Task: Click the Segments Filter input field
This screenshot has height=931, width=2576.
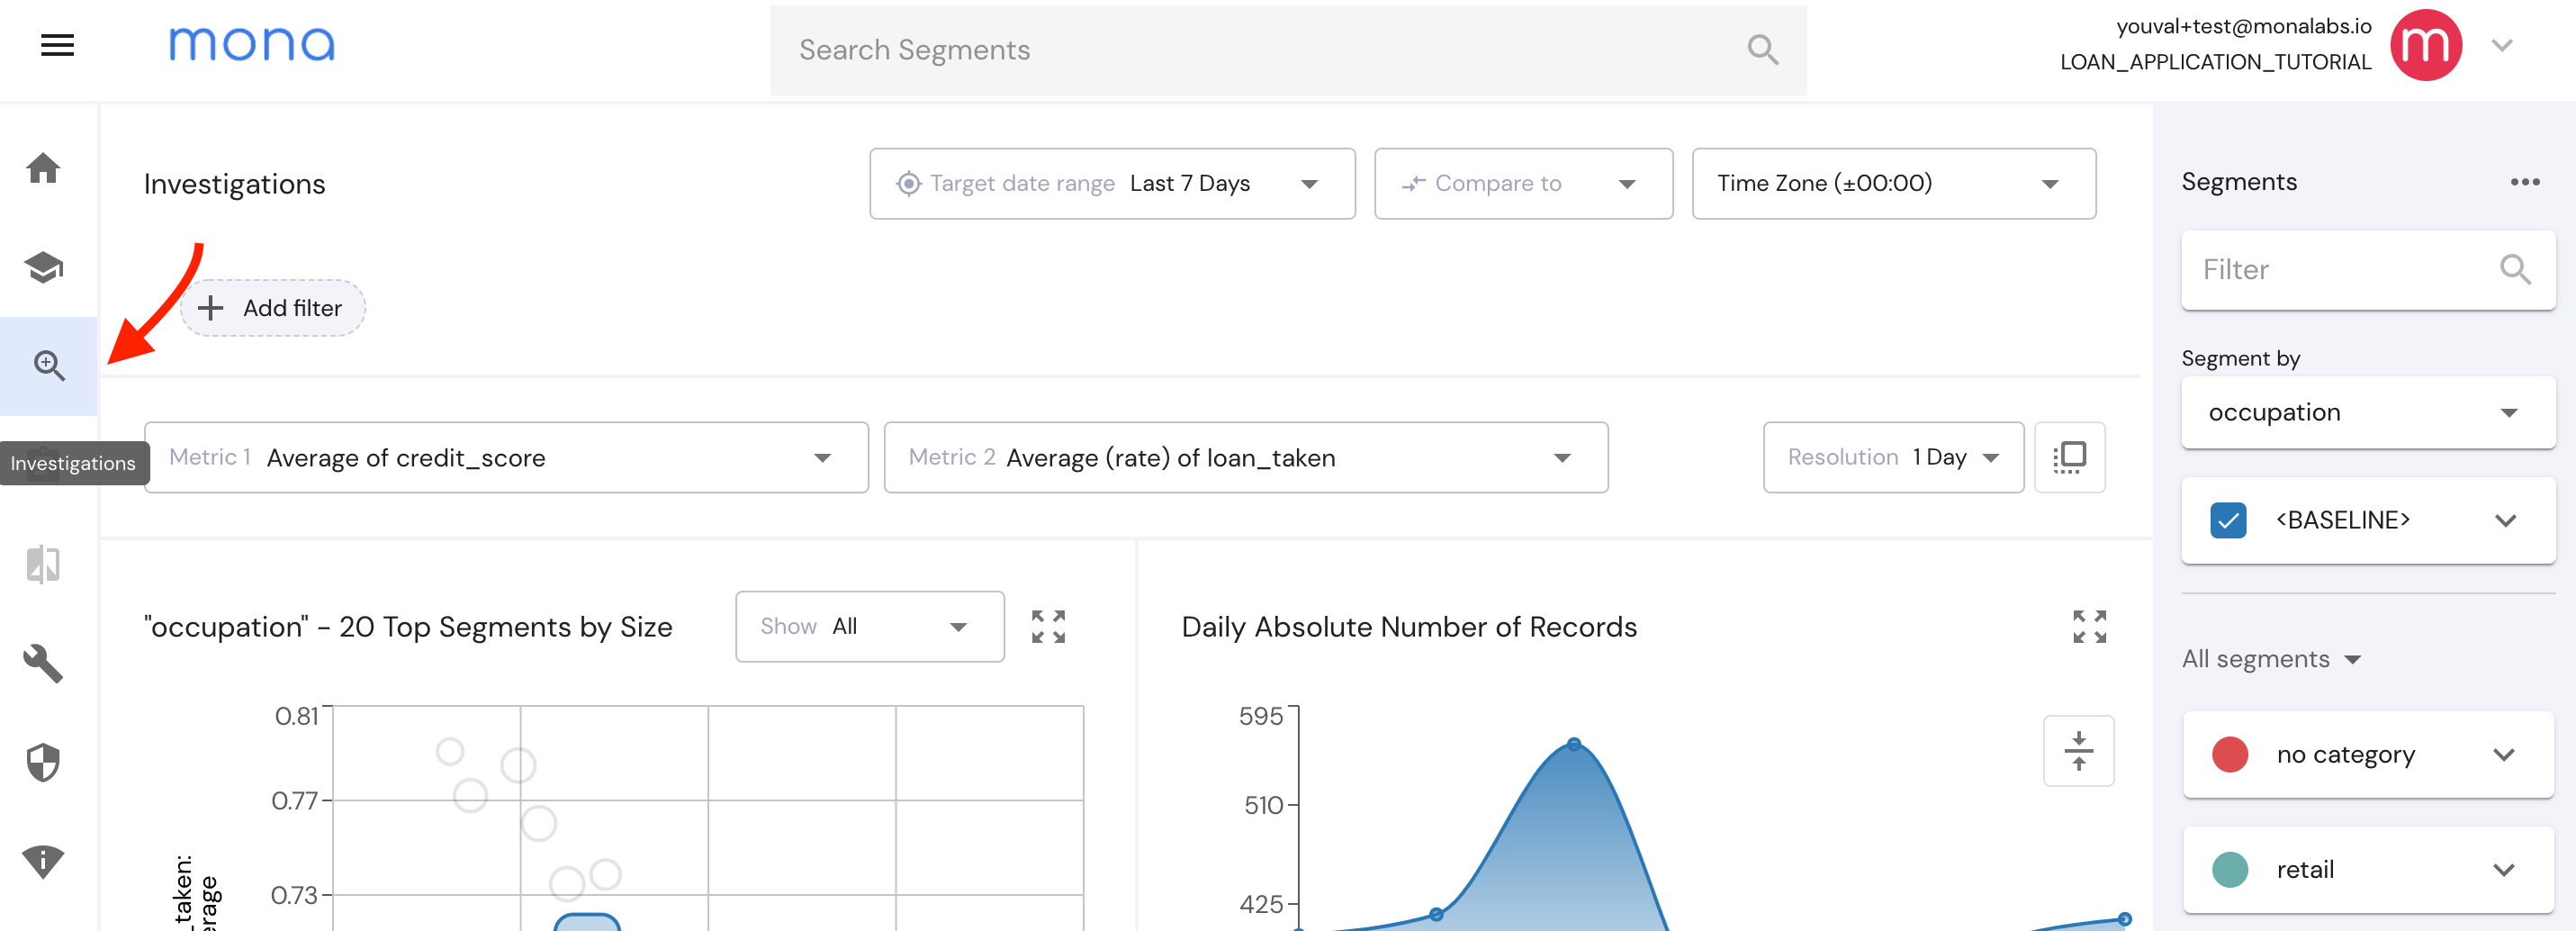Action: pyautogui.click(x=2368, y=270)
